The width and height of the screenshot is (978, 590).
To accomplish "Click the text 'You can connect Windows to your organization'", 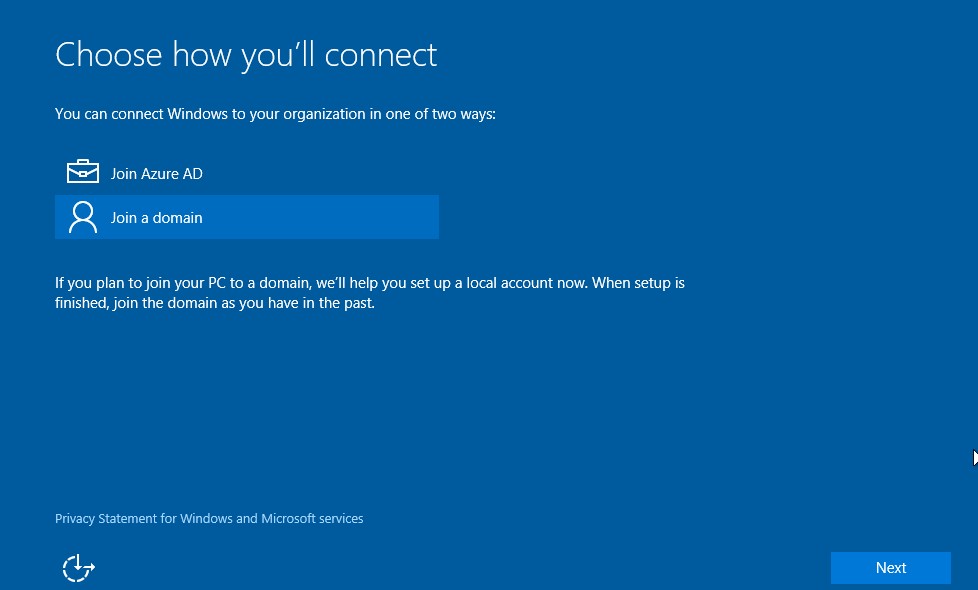I will coord(210,114).
